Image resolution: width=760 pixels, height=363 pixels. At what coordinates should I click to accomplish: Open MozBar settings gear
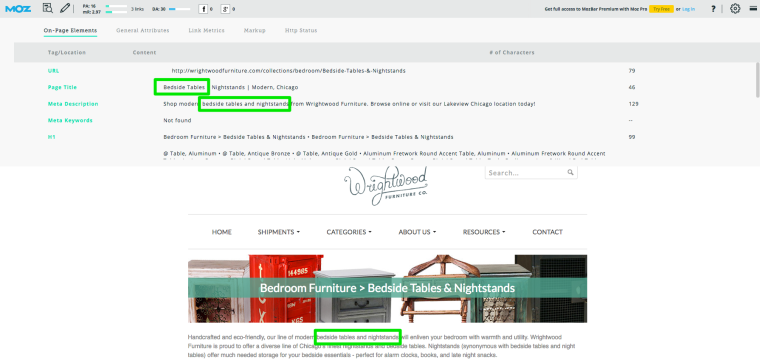tap(735, 8)
